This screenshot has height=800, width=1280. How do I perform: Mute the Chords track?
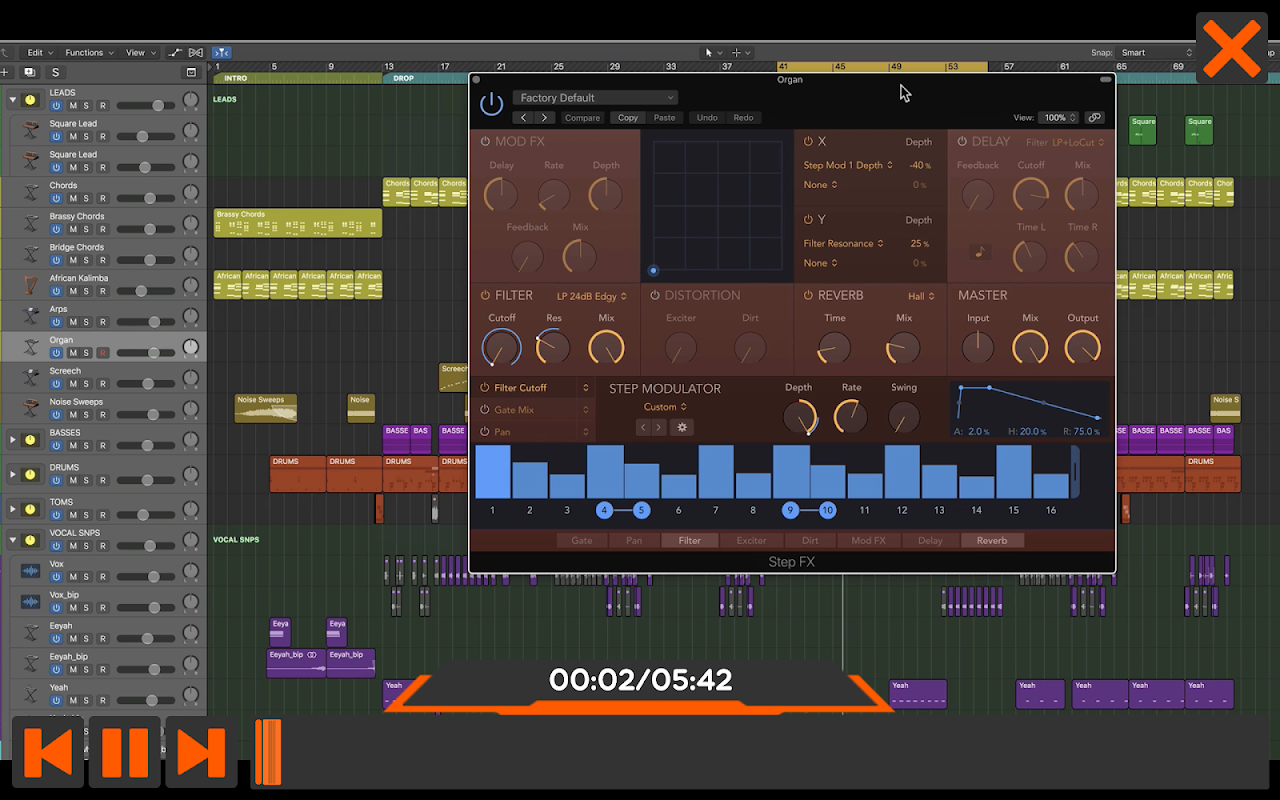(x=73, y=198)
